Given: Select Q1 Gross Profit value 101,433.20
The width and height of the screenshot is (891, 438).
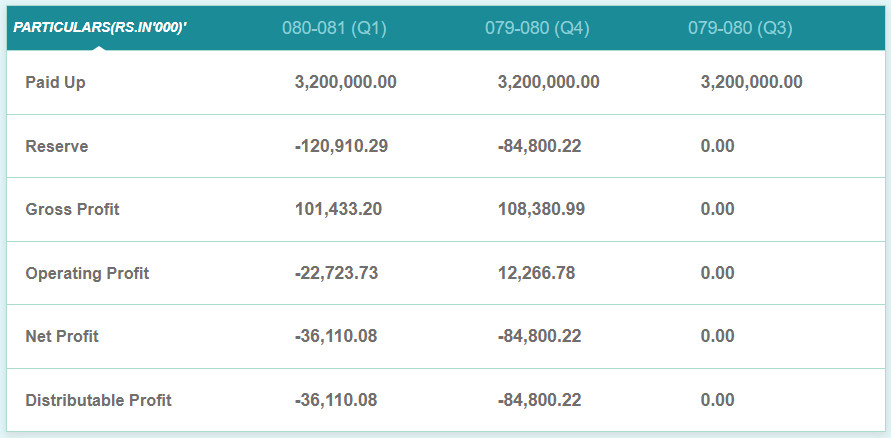Looking at the screenshot, I should point(338,210).
